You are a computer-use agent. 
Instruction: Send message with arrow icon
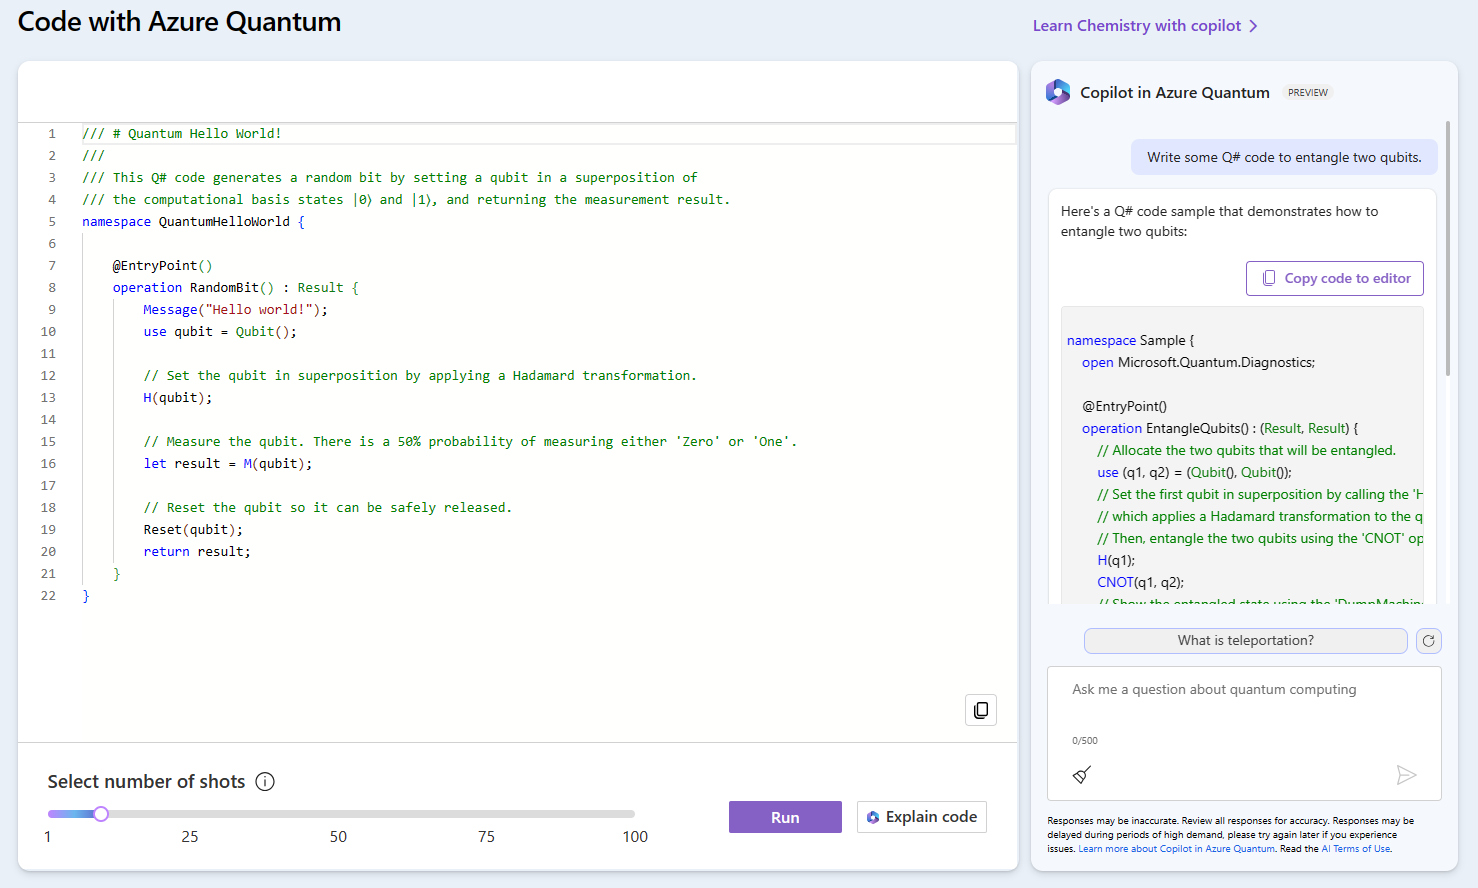tap(1406, 775)
